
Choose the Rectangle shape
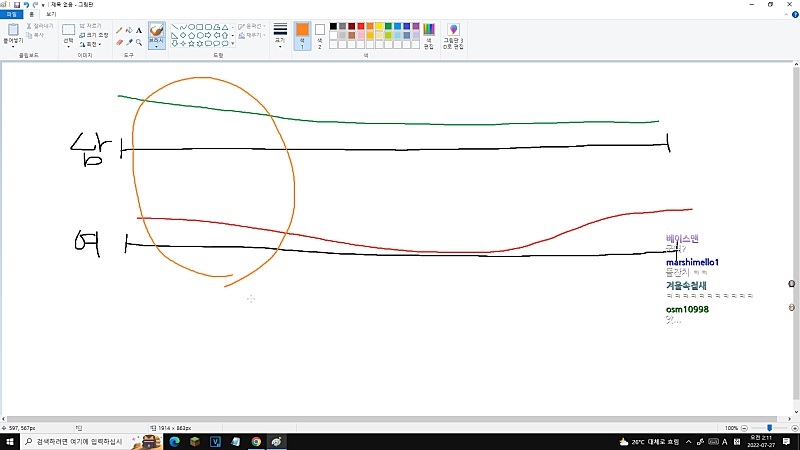click(200, 27)
